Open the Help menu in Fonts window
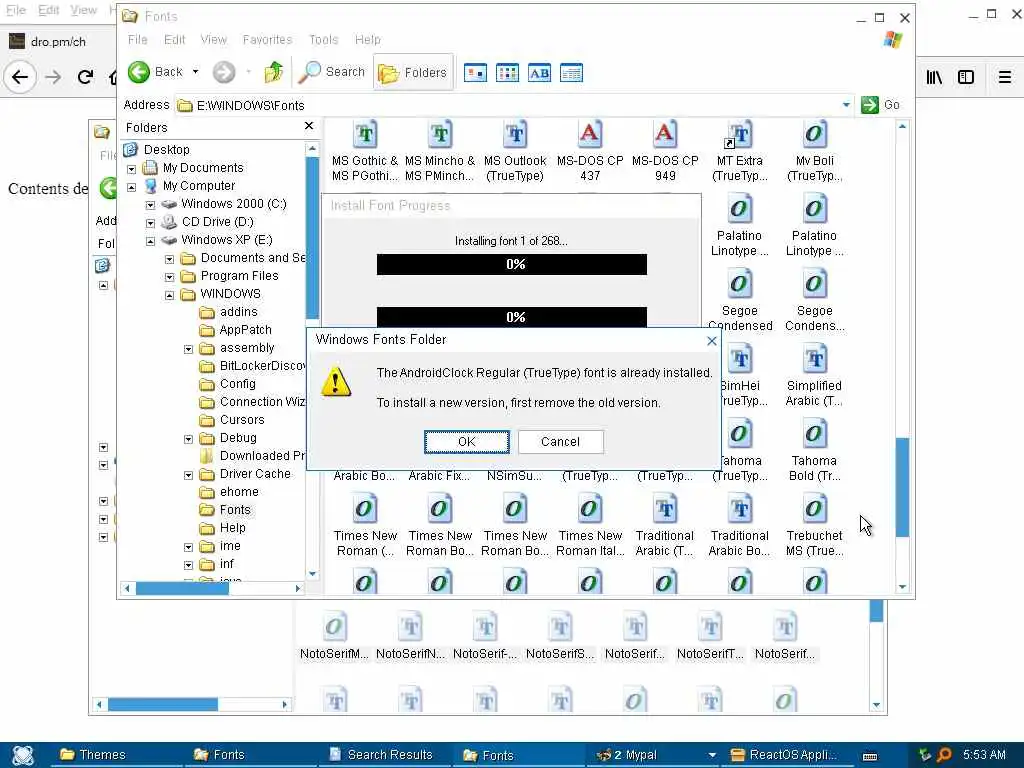 [368, 40]
